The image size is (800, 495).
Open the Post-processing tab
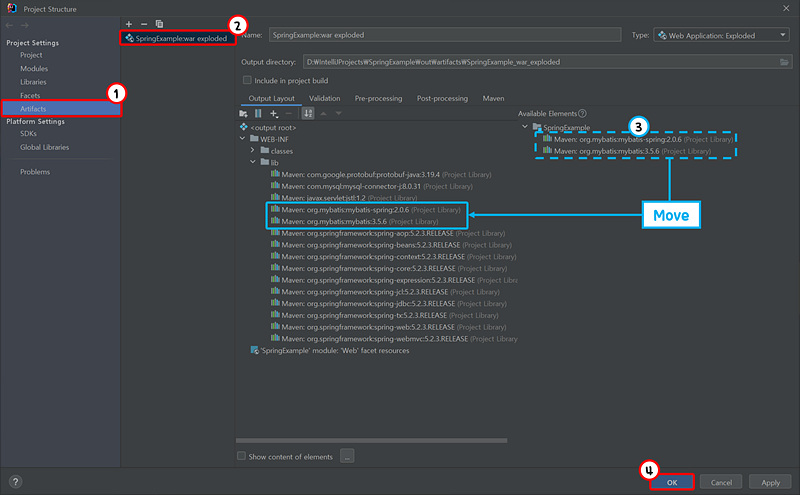click(442, 98)
